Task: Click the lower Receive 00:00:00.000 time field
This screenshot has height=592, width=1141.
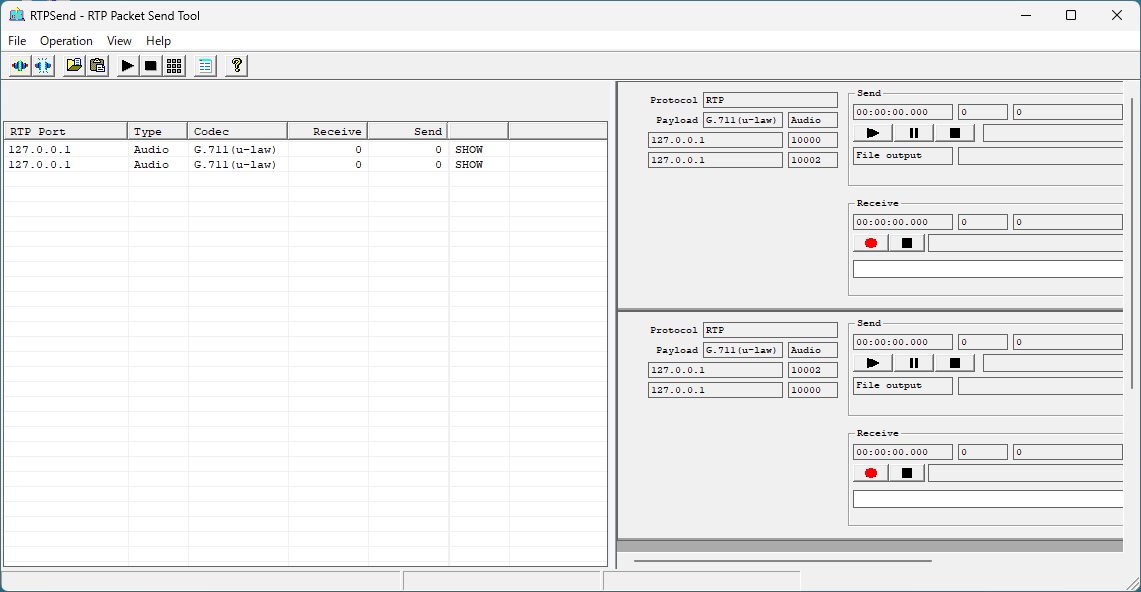Action: click(x=902, y=452)
